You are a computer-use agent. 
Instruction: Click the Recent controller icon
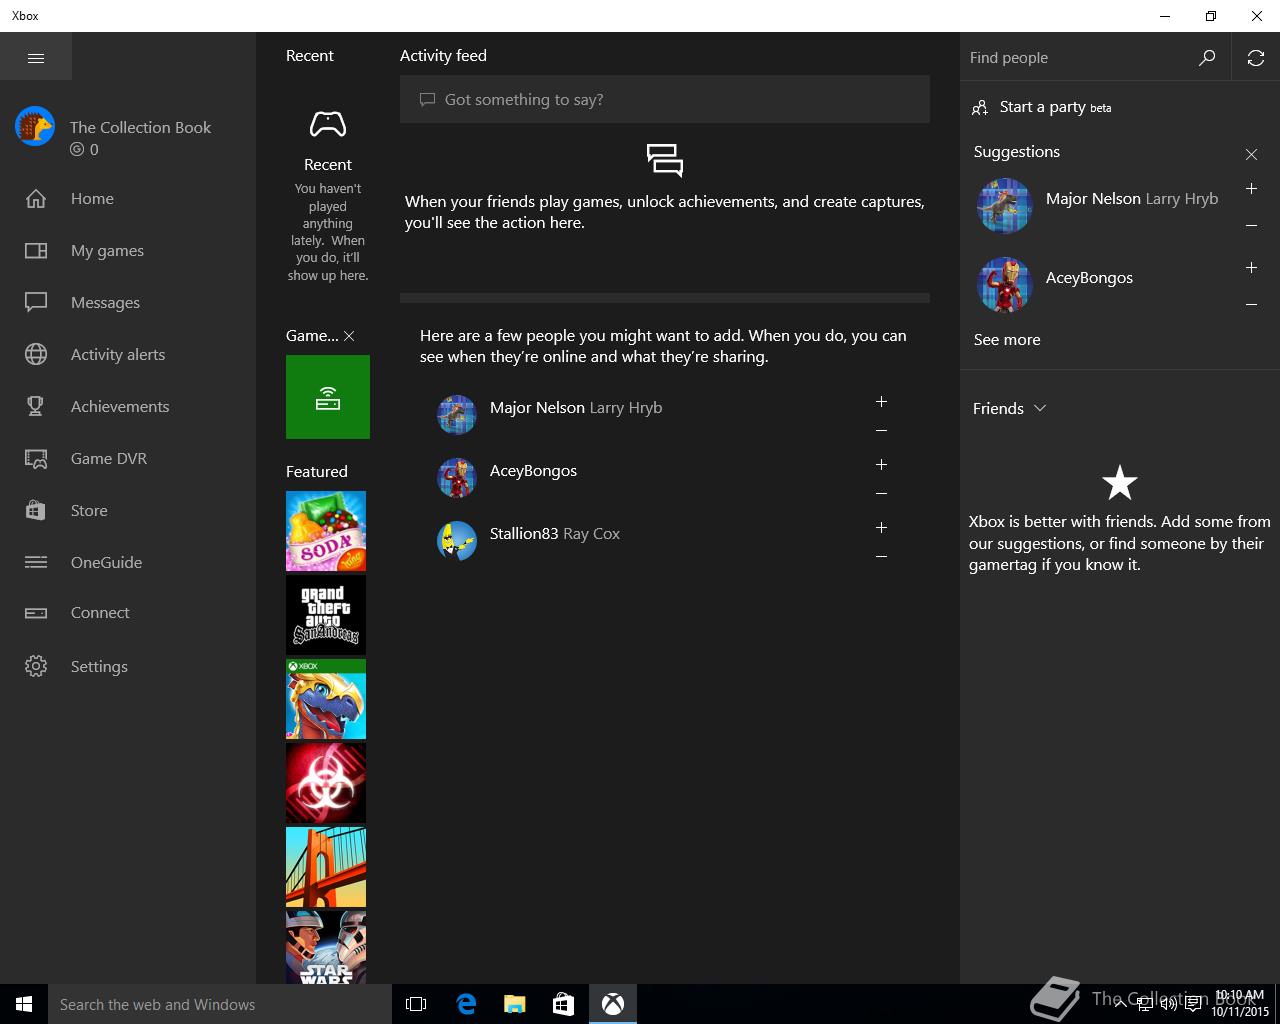328,124
